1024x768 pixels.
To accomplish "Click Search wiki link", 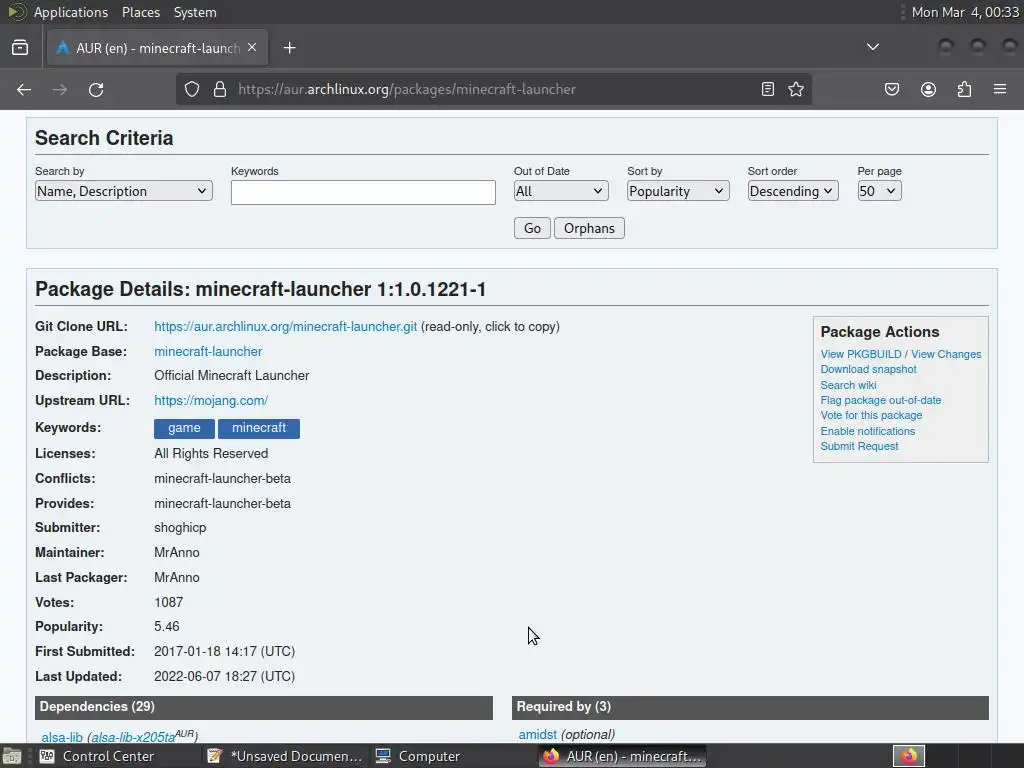I will click(848, 385).
